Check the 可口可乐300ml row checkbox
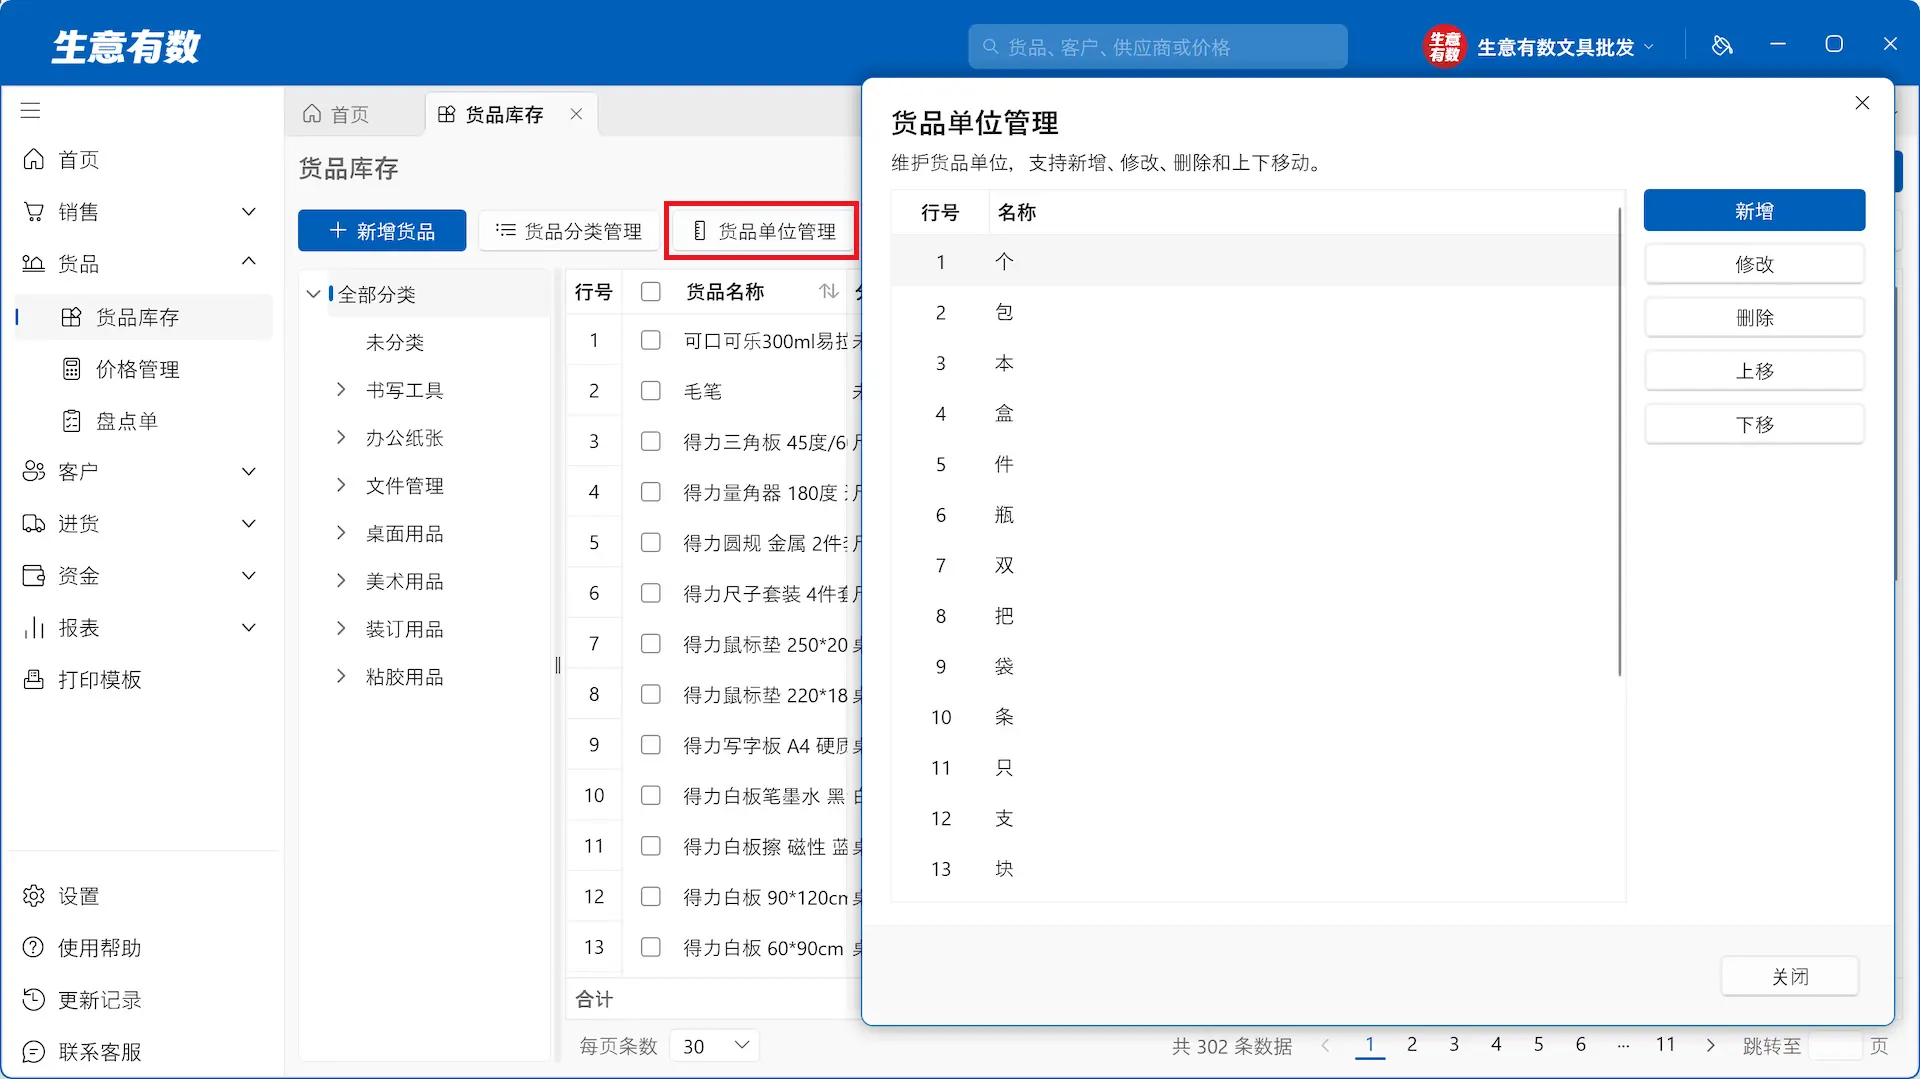Image resolution: width=1920 pixels, height=1079 pixels. pos(651,340)
